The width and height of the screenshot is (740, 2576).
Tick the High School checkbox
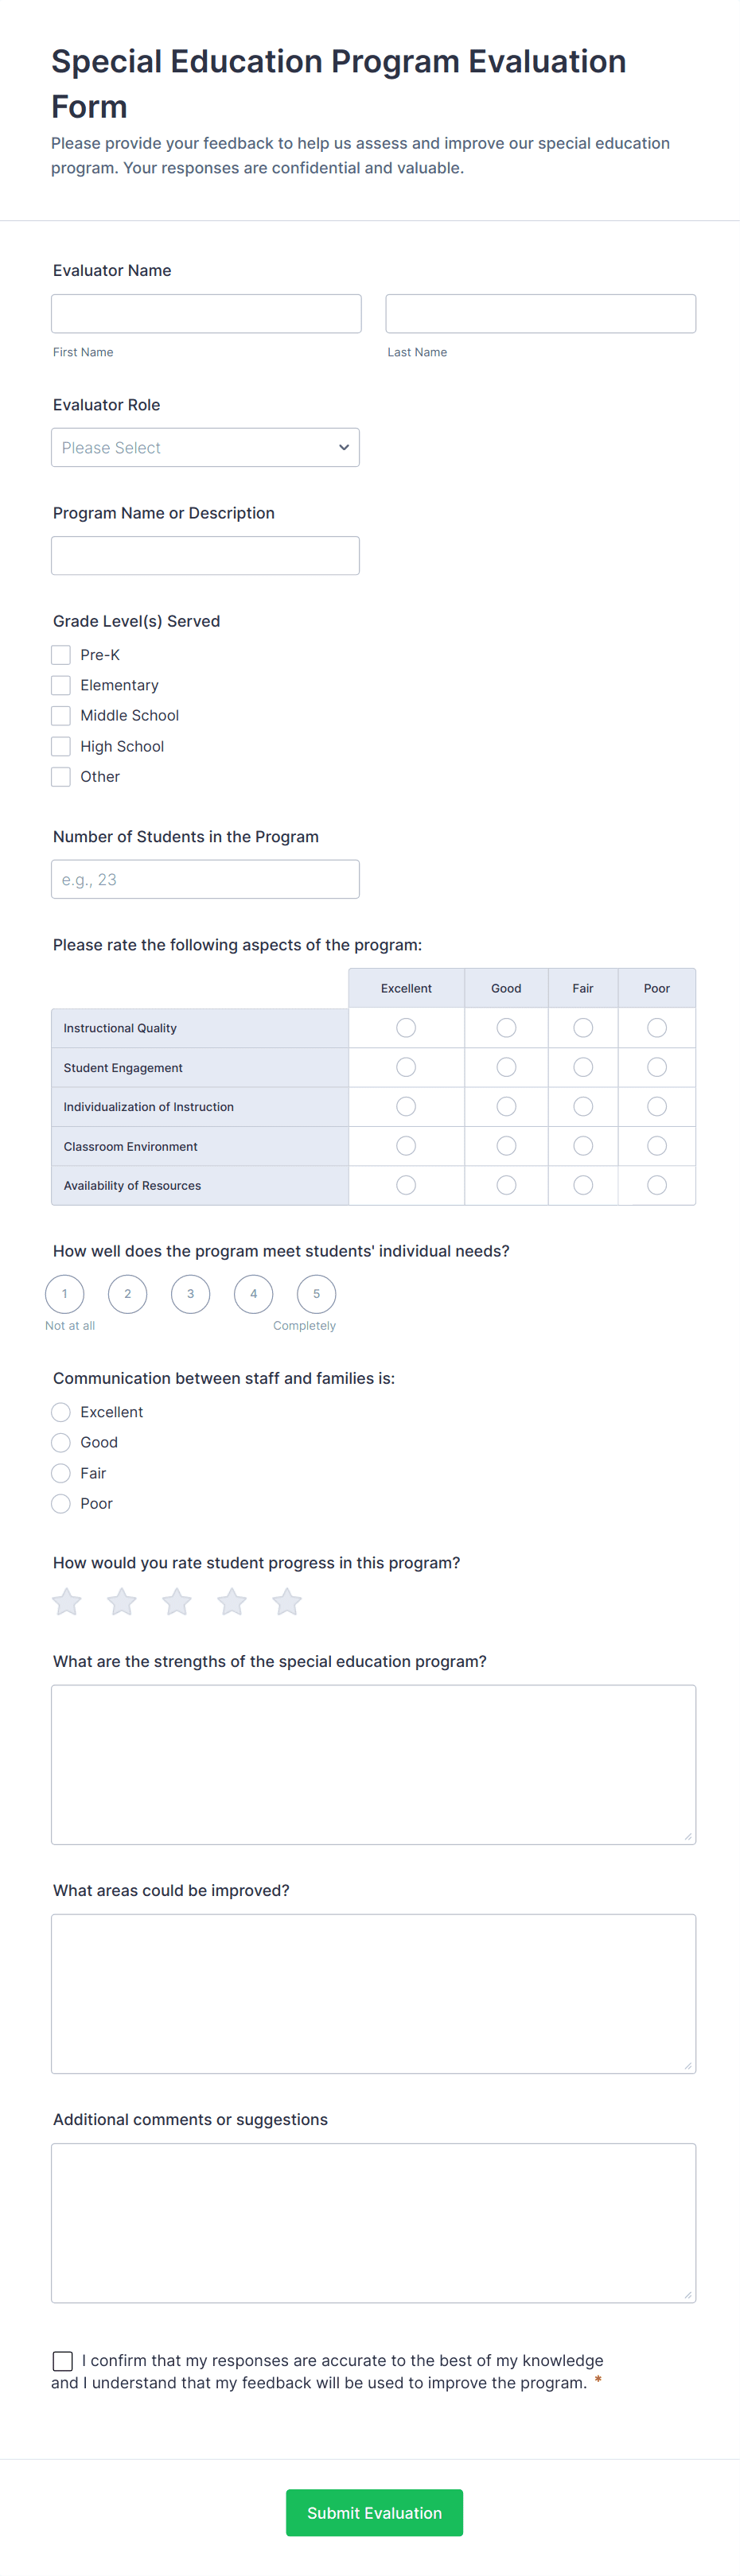tap(61, 746)
